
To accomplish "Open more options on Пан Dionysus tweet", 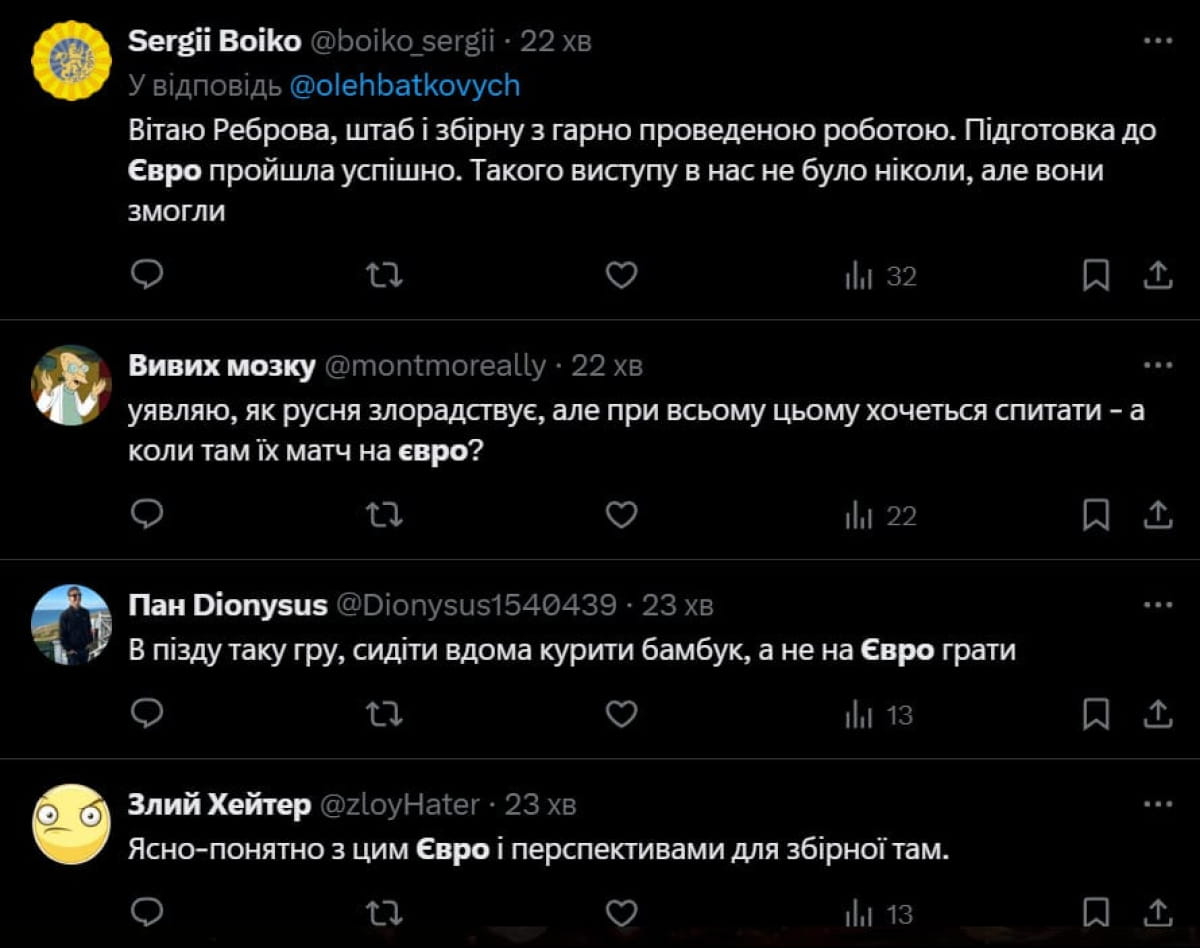I will click(x=1157, y=605).
